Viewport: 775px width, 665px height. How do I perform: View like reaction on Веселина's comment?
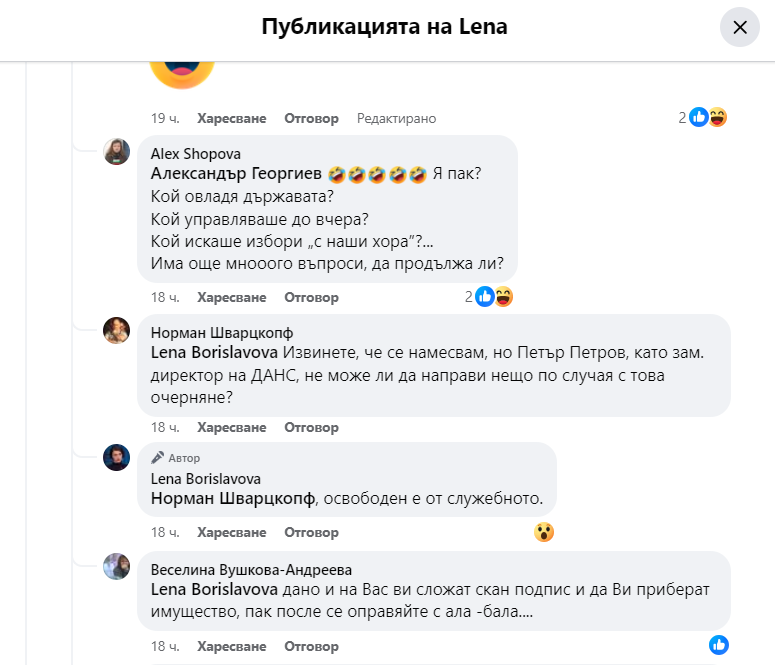(718, 645)
